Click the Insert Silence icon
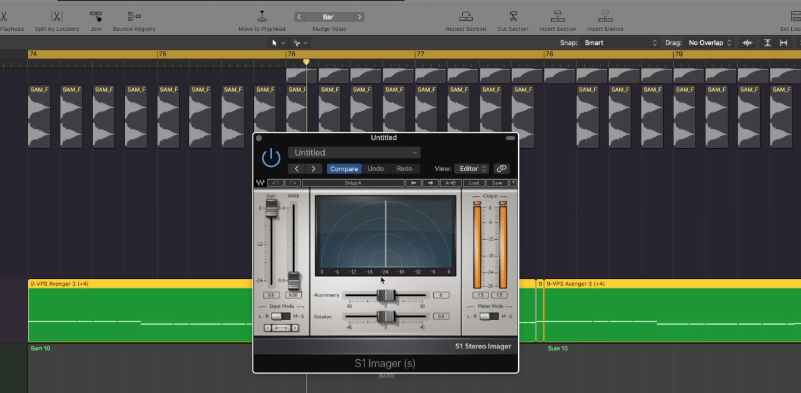 coord(605,16)
